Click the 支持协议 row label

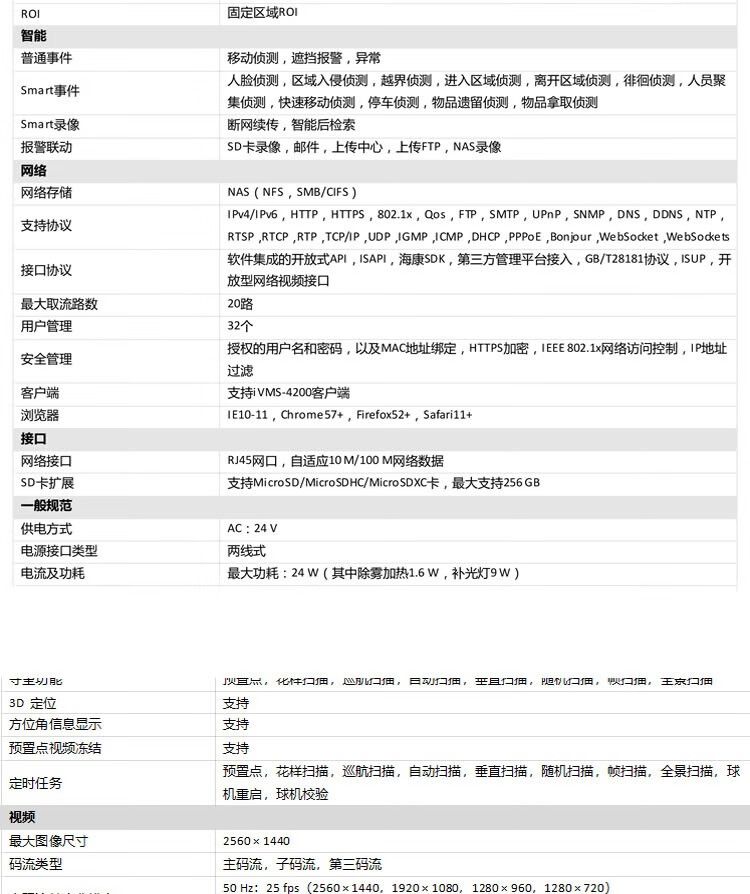[47, 226]
